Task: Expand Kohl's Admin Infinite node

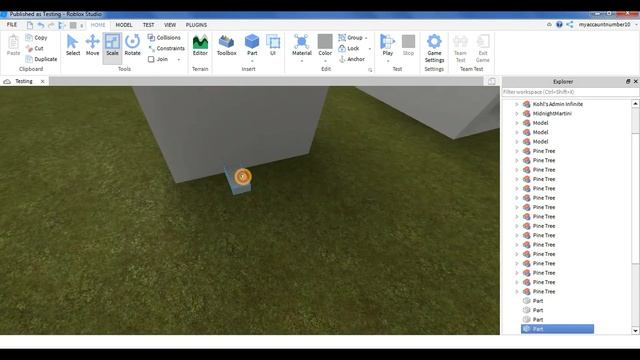Action: tap(517, 104)
